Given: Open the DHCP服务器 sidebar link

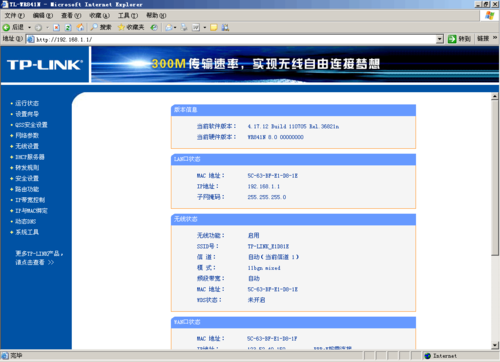Looking at the screenshot, I should [x=30, y=157].
